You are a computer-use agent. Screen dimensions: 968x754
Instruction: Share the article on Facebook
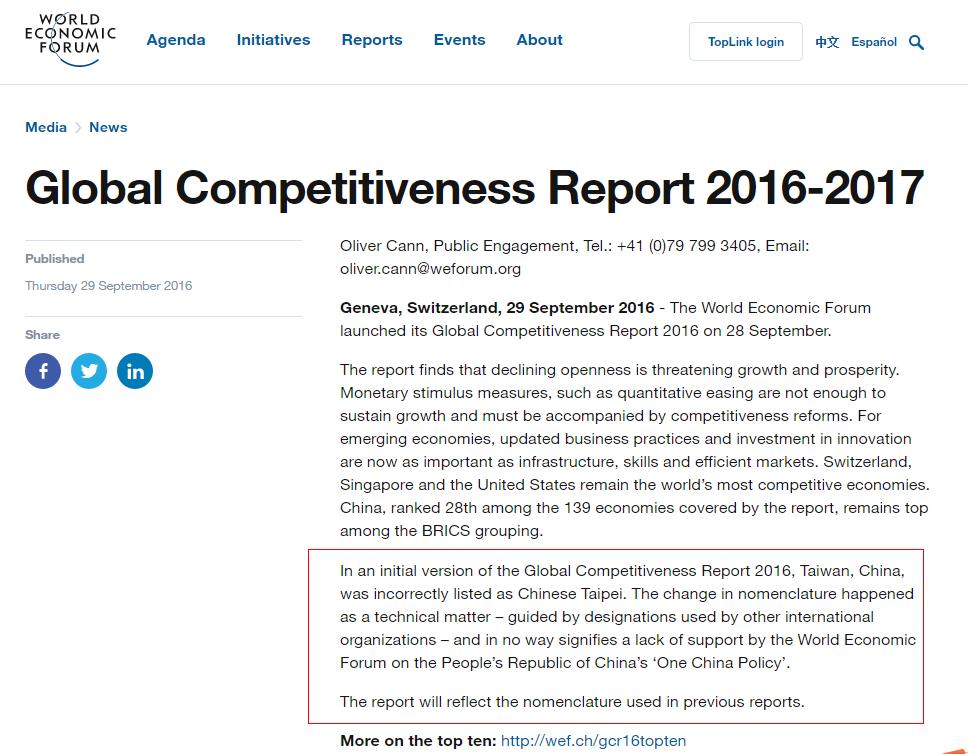pyautogui.click(x=43, y=371)
